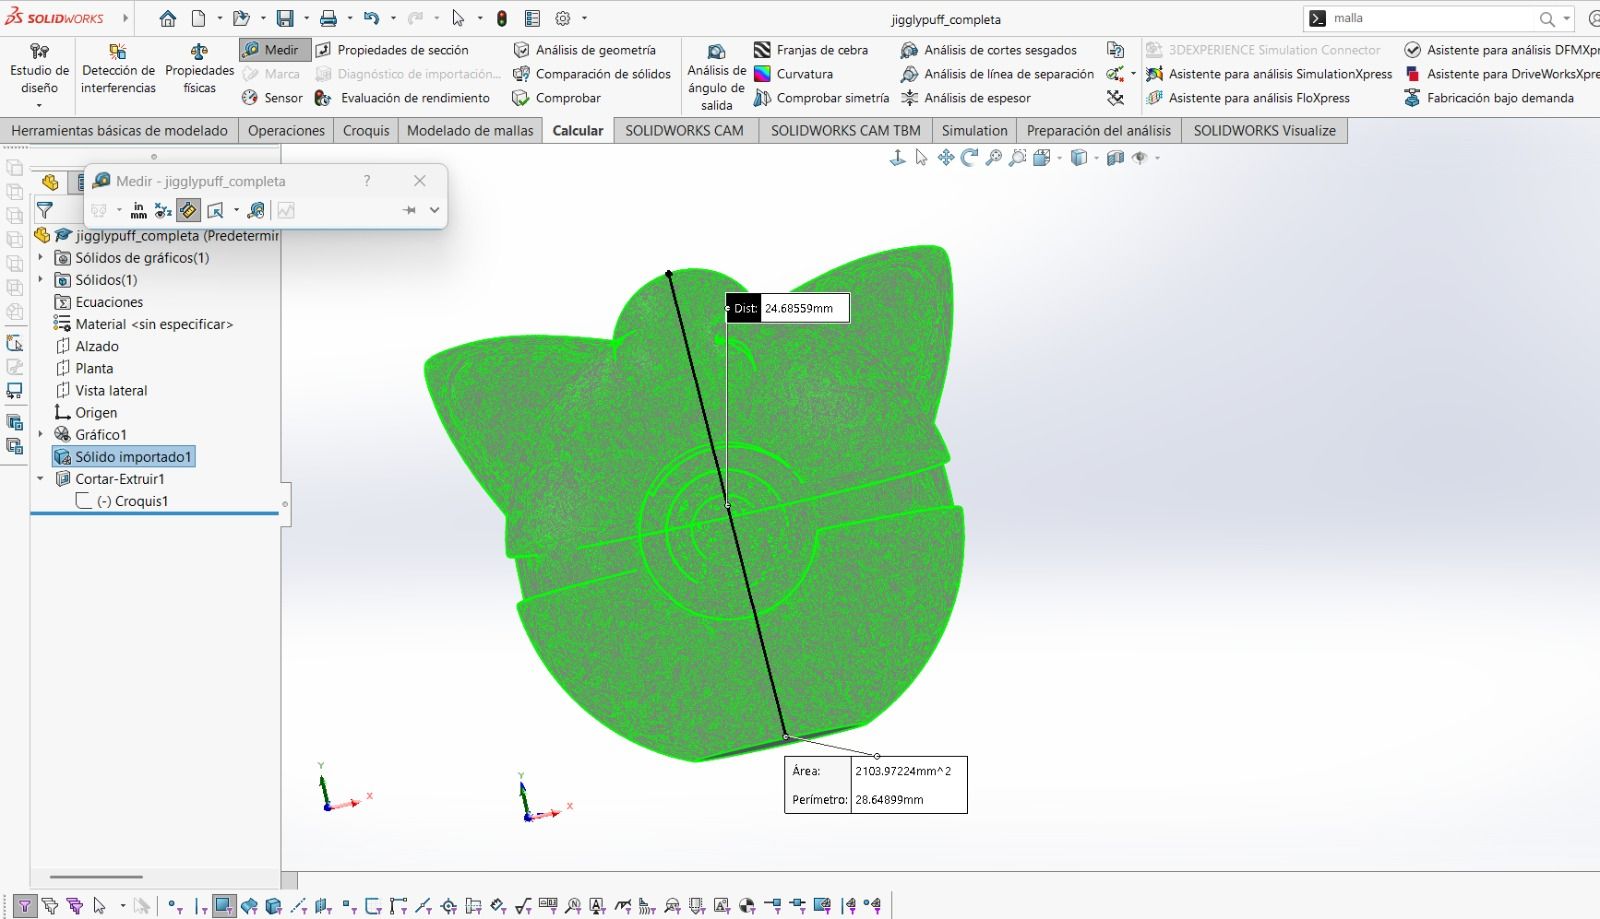The height and width of the screenshot is (919, 1600).
Task: Click Zoom to Fit in view toolbar
Action: pyautogui.click(x=993, y=158)
